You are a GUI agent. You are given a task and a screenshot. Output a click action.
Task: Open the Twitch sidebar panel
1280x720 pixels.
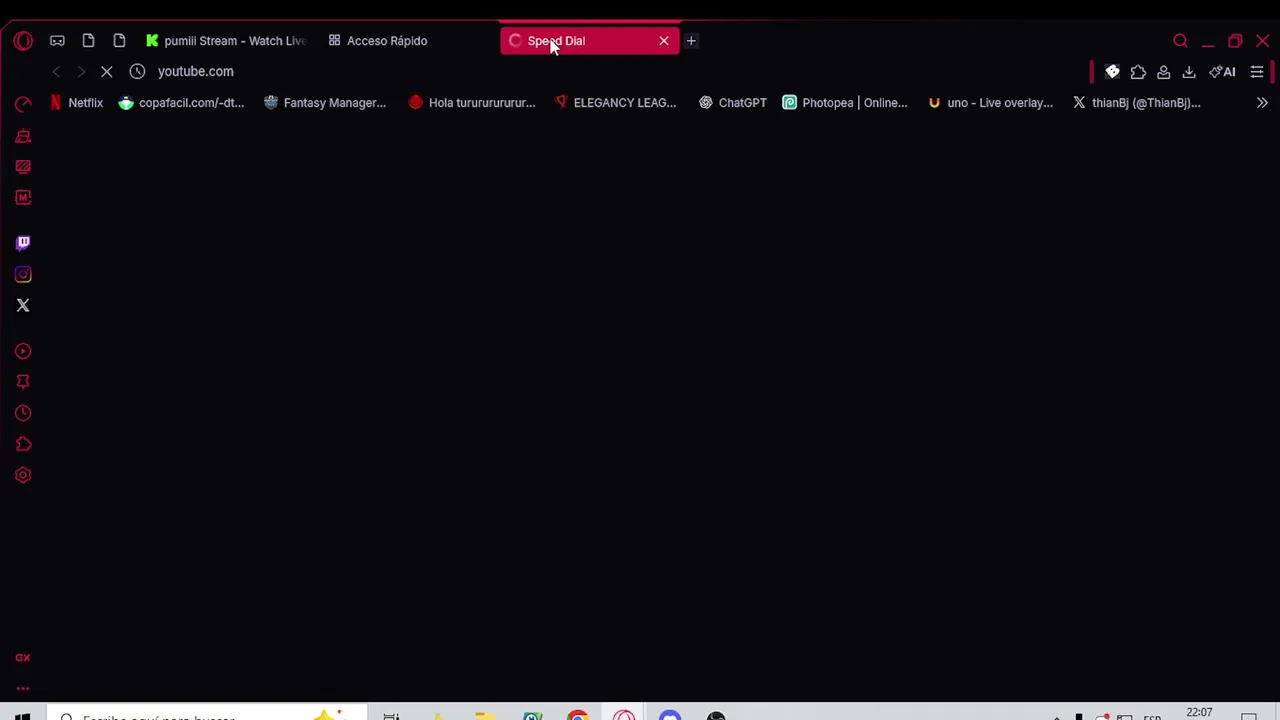pyautogui.click(x=23, y=243)
